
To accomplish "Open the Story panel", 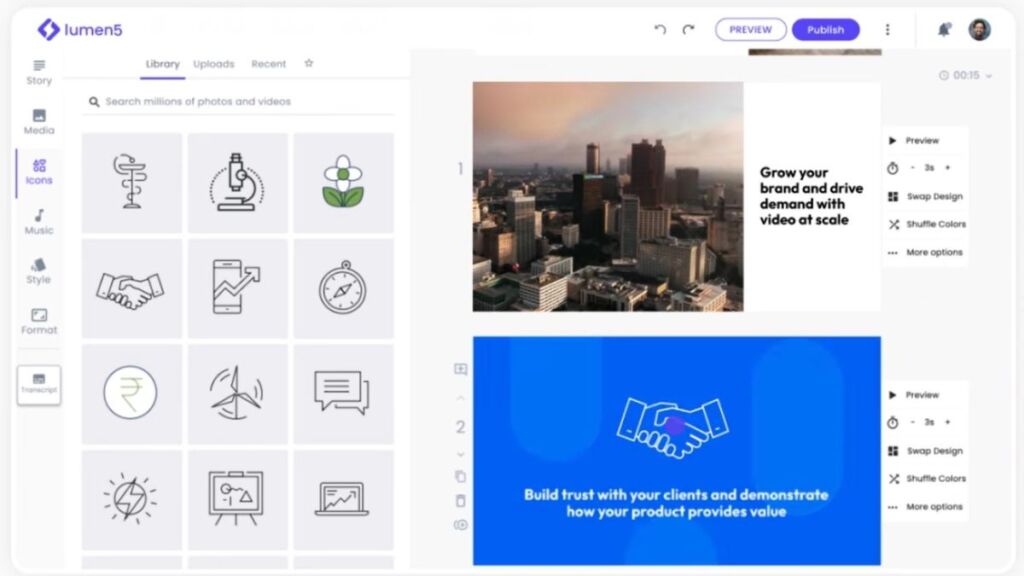I will click(x=38, y=73).
